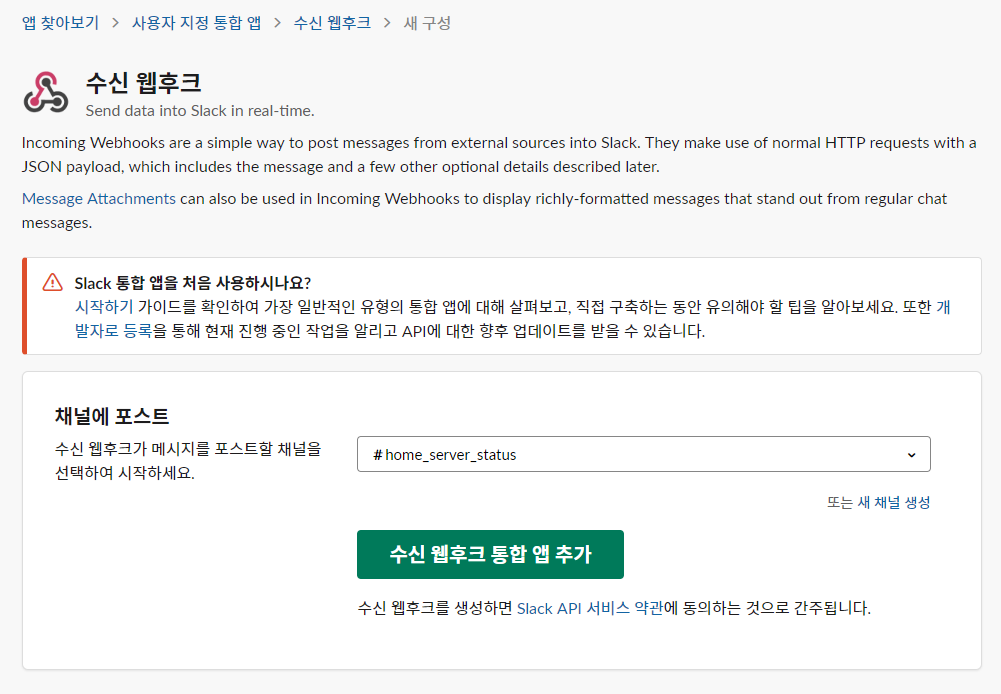Open 'Slack API 서비스 약관' link
The image size is (1001, 694).
[x=590, y=608]
